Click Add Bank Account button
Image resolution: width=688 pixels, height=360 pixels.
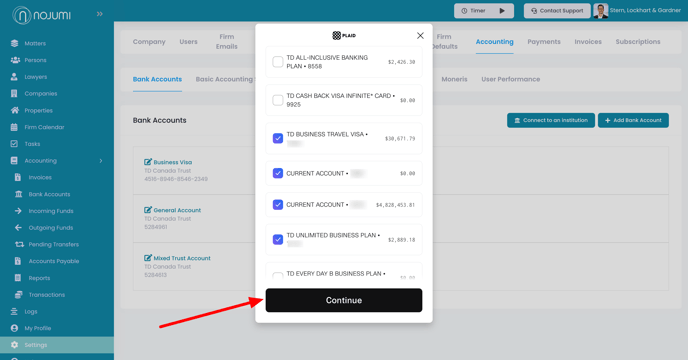click(x=633, y=120)
